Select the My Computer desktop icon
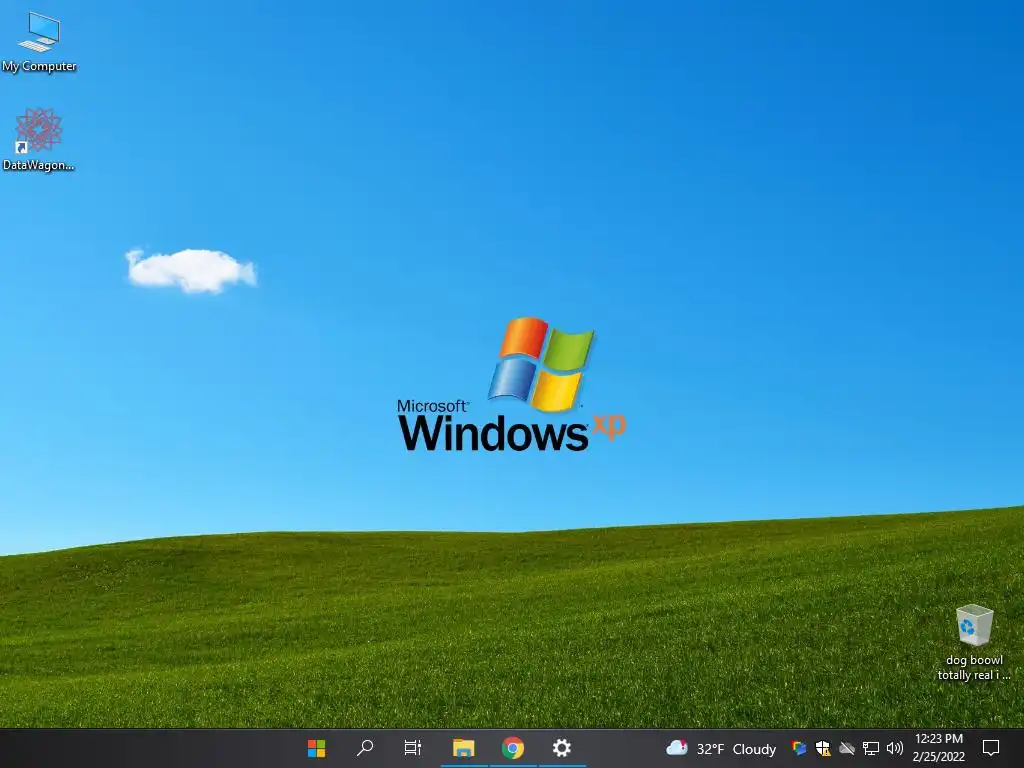The width and height of the screenshot is (1024, 768). (x=39, y=42)
